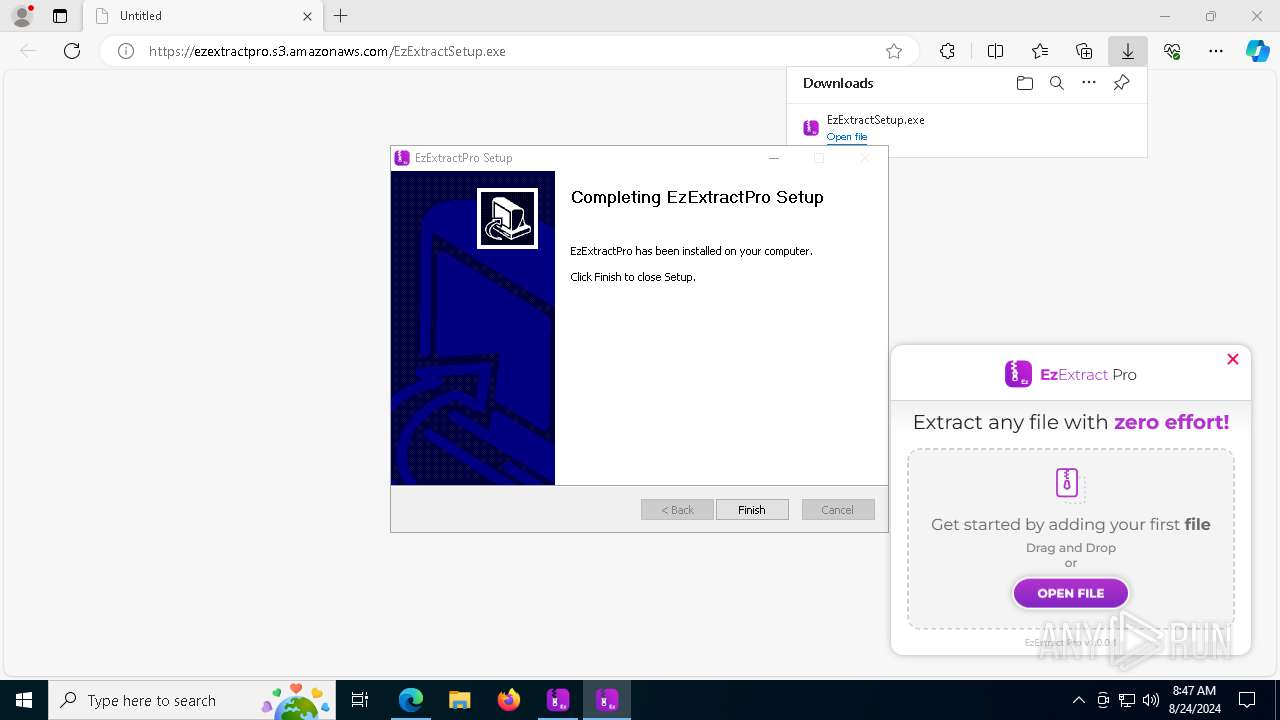Click the address bar URL field
This screenshot has height=720, width=1280.
510,51
